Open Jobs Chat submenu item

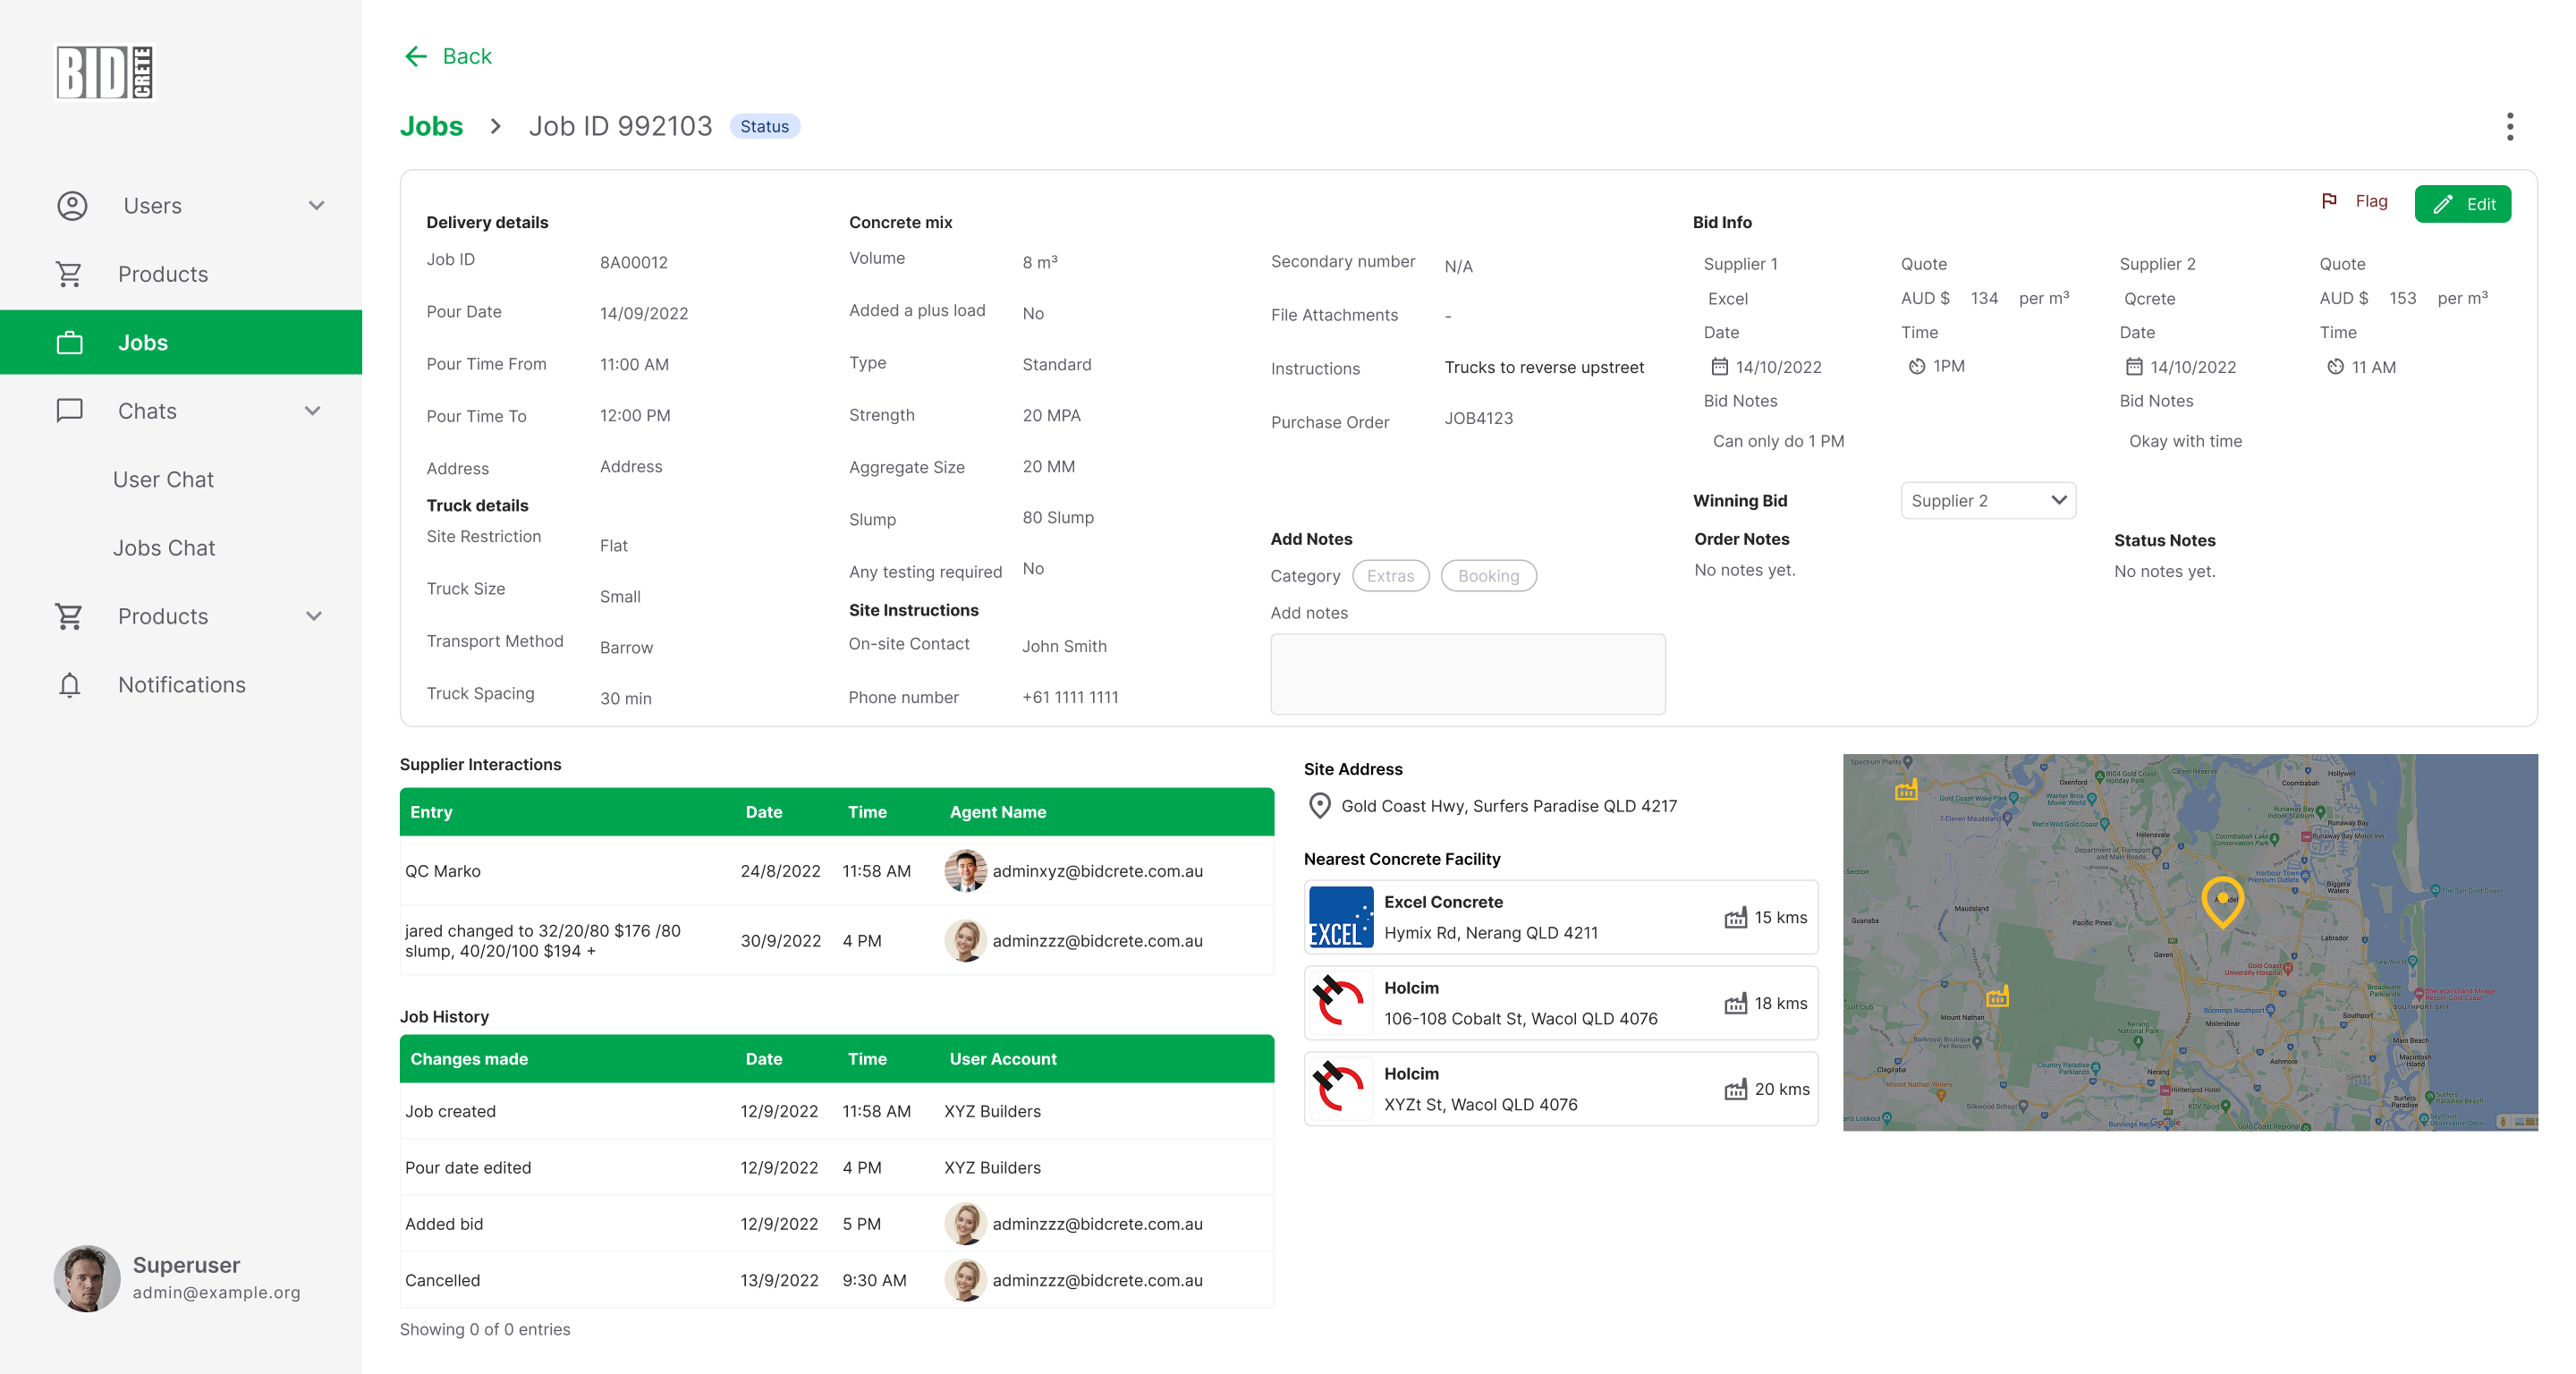pos(164,548)
